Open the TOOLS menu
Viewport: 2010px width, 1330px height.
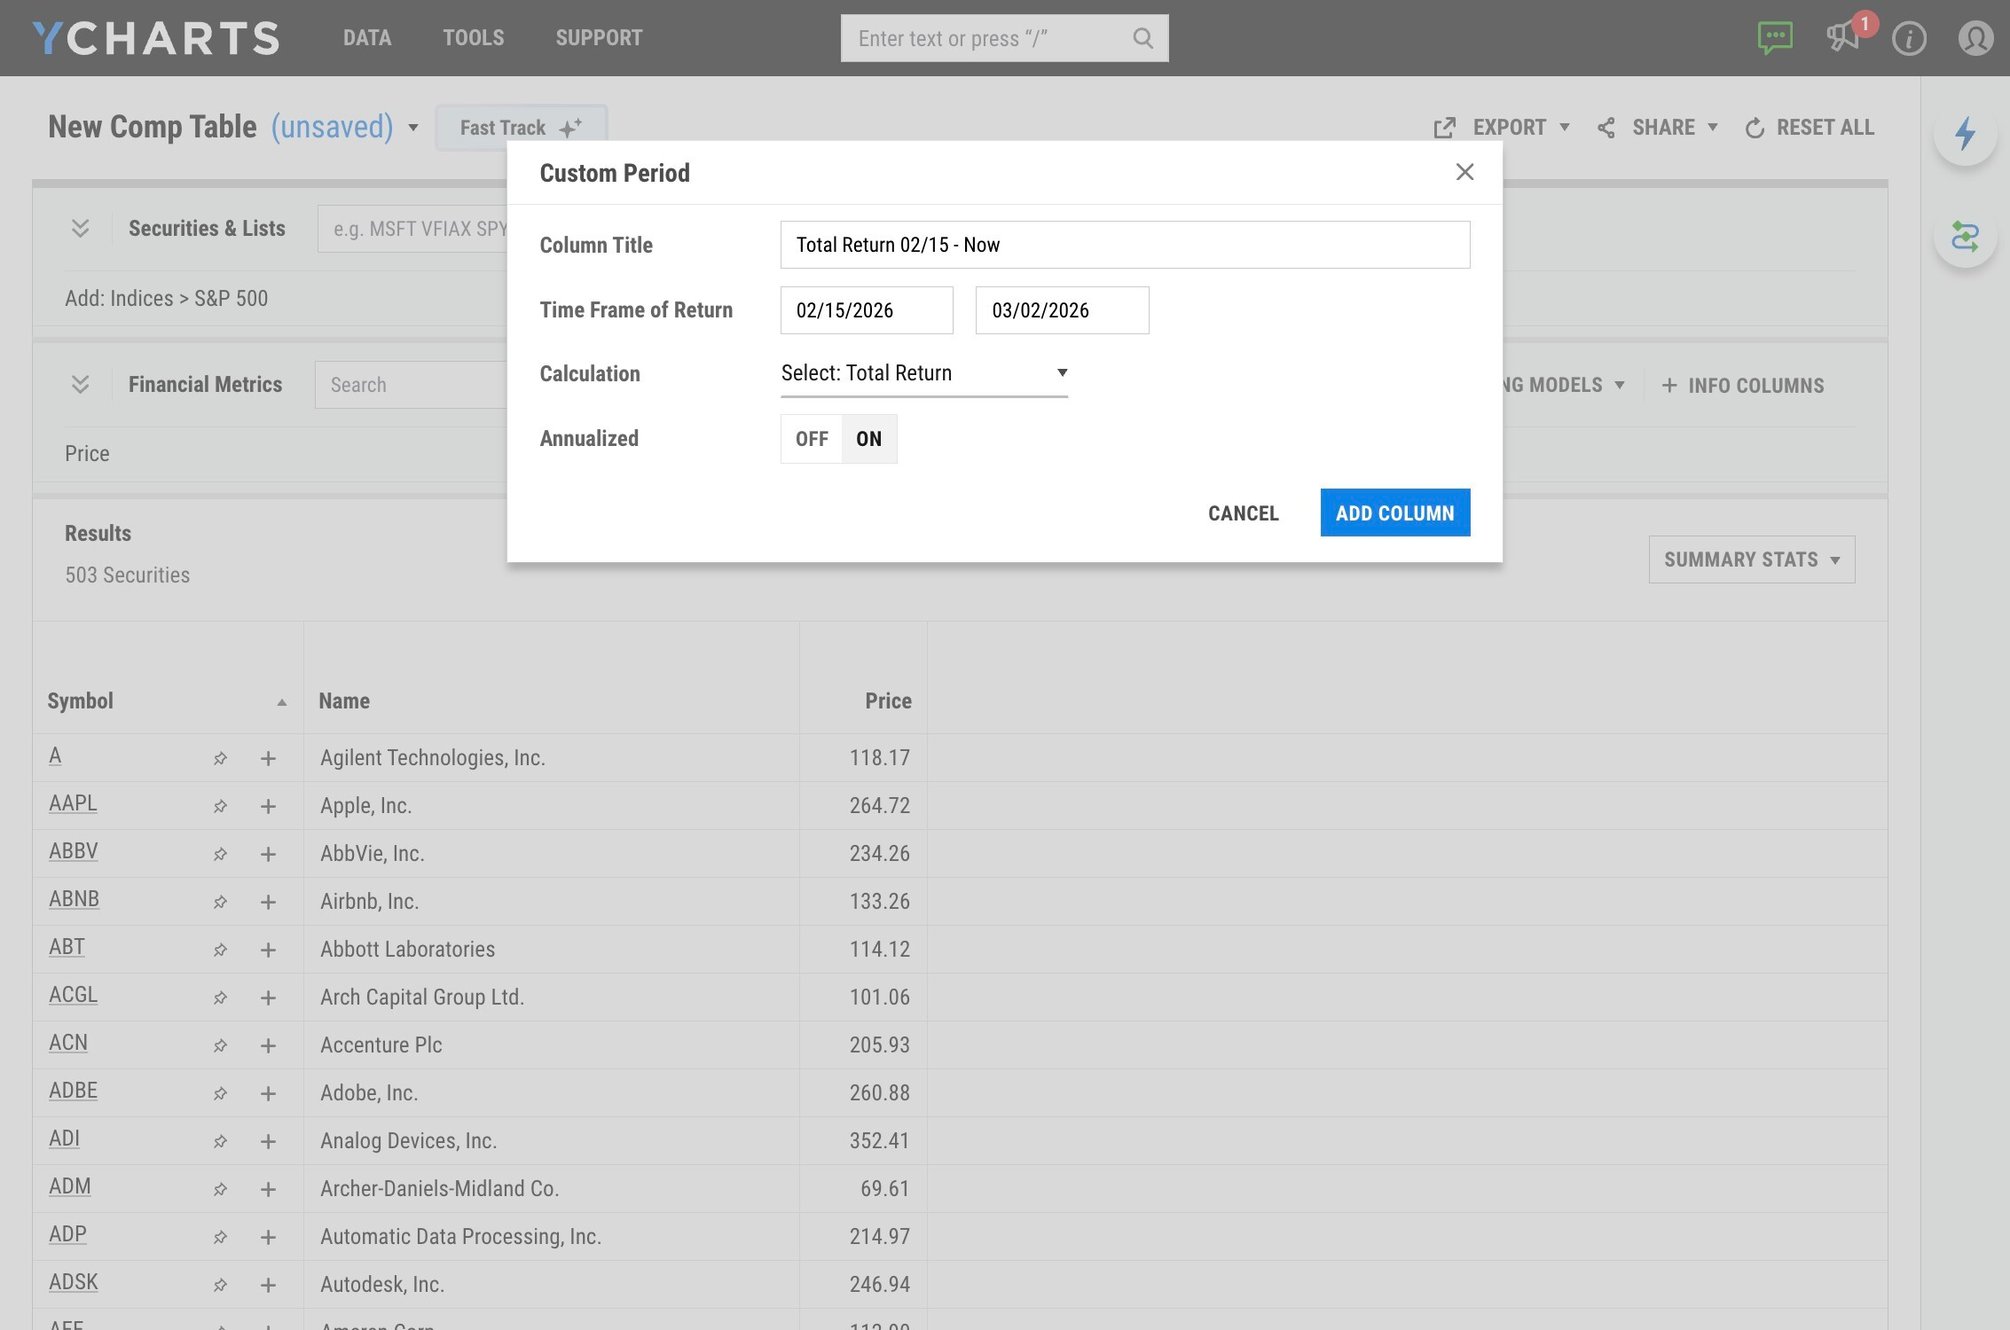(x=473, y=38)
